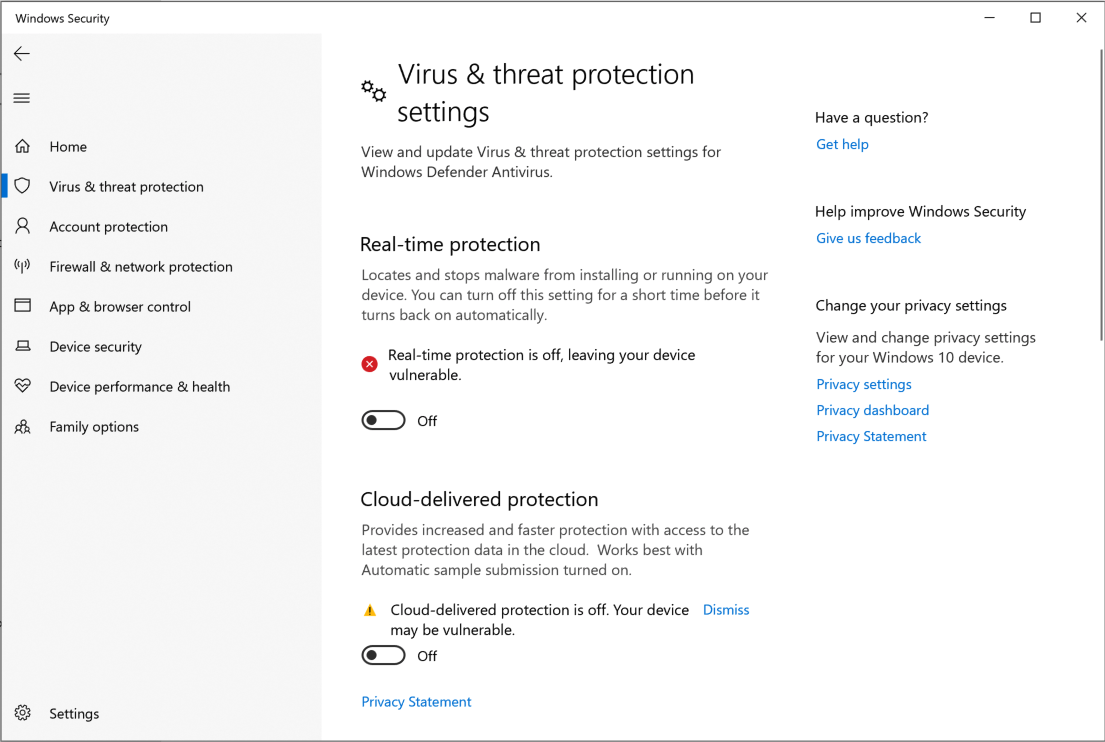The width and height of the screenshot is (1105, 742).
Task: Click the Device performance & health heart icon
Action: click(x=22, y=387)
